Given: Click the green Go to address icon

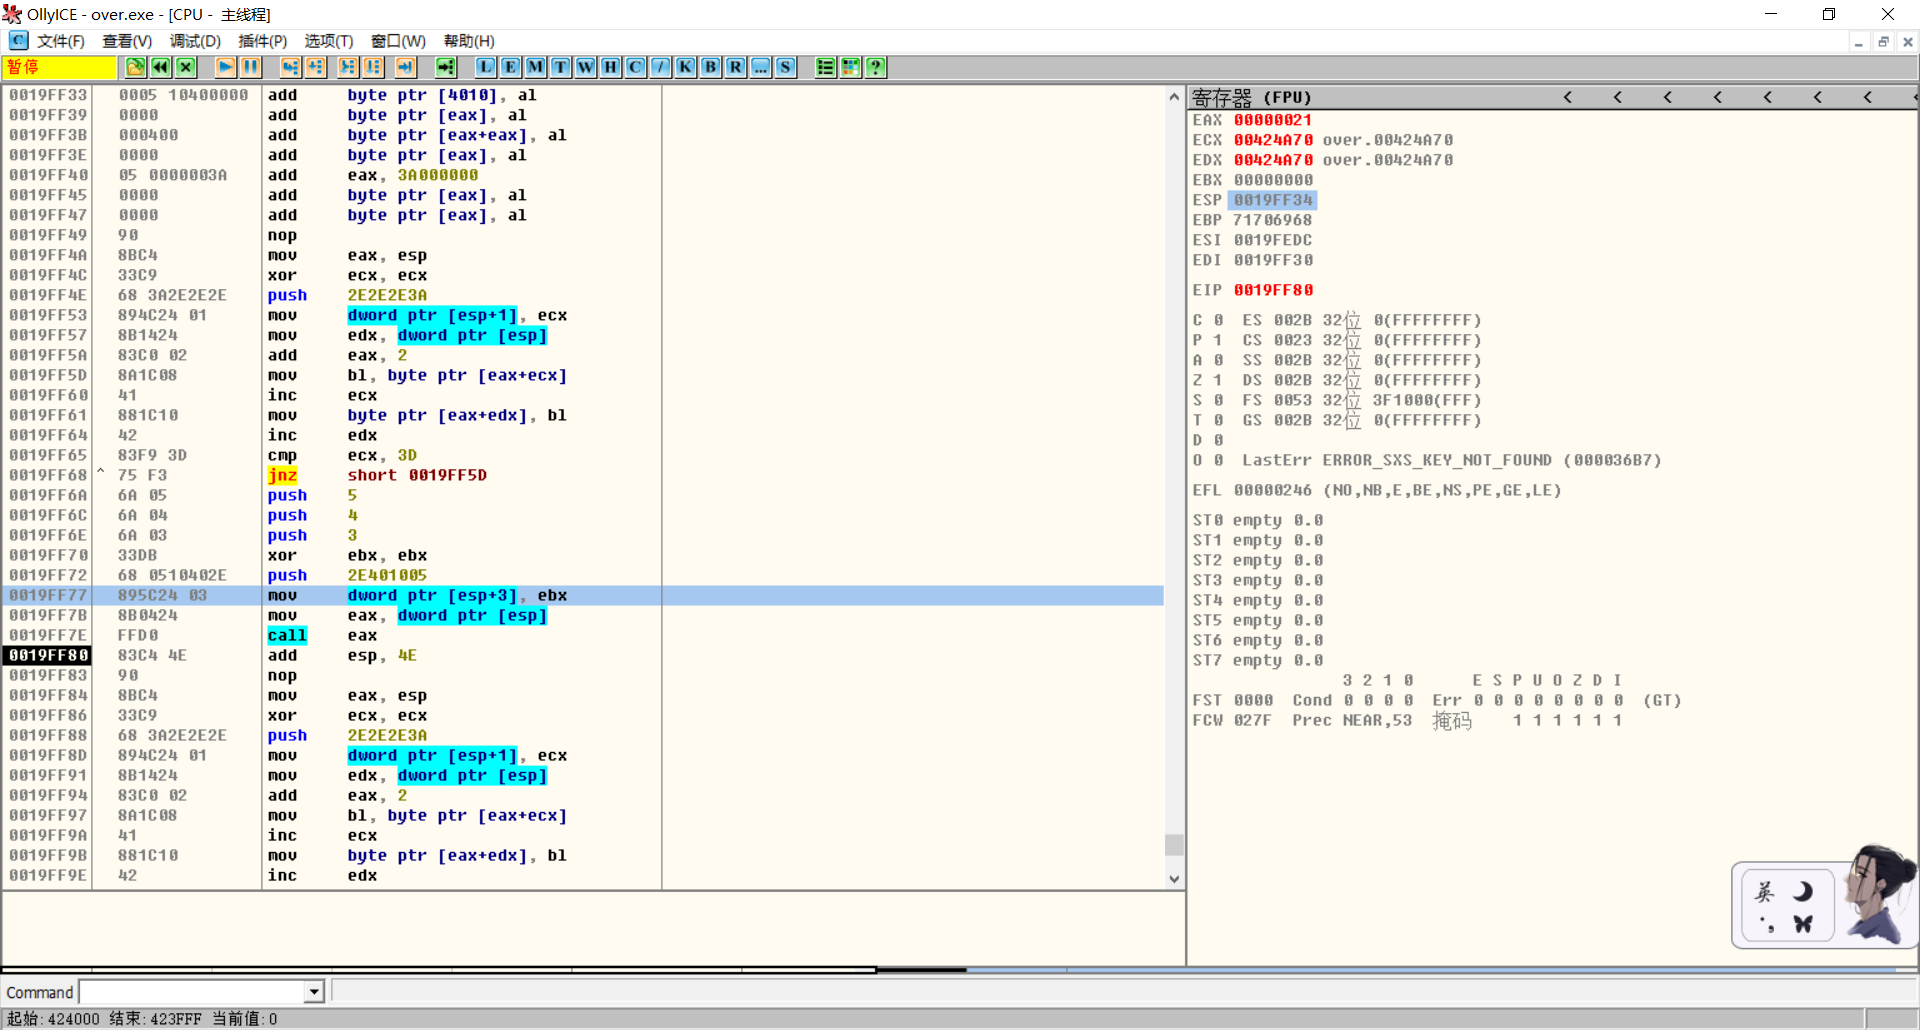Looking at the screenshot, I should tap(445, 67).
